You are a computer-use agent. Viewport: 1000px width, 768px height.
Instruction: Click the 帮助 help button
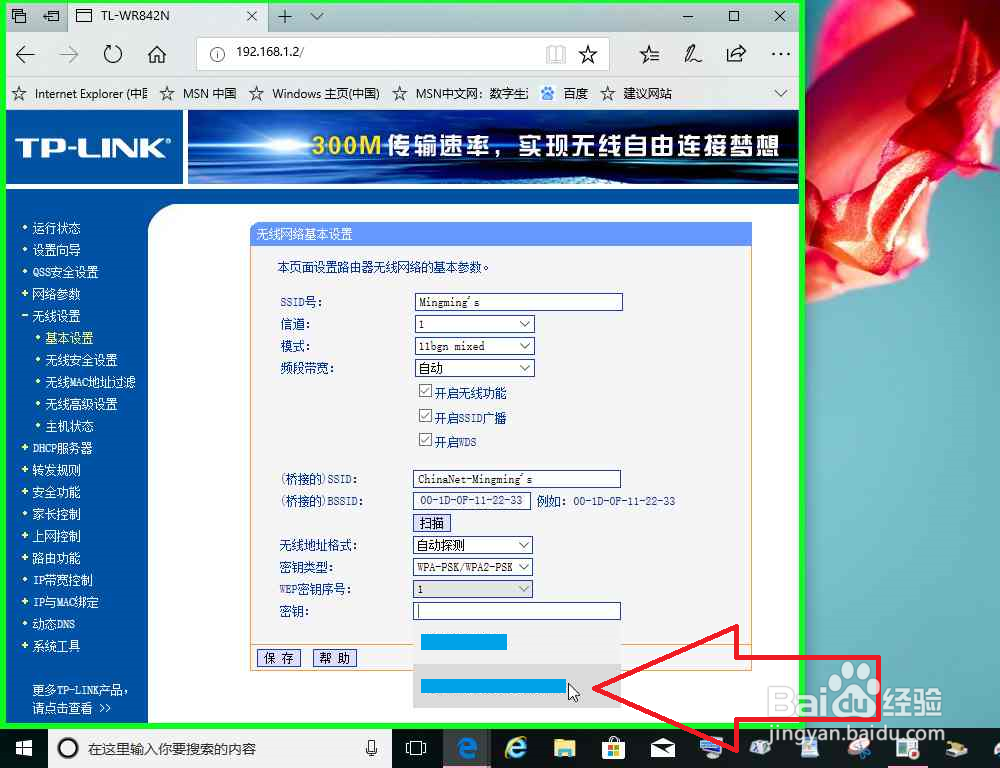tap(335, 658)
